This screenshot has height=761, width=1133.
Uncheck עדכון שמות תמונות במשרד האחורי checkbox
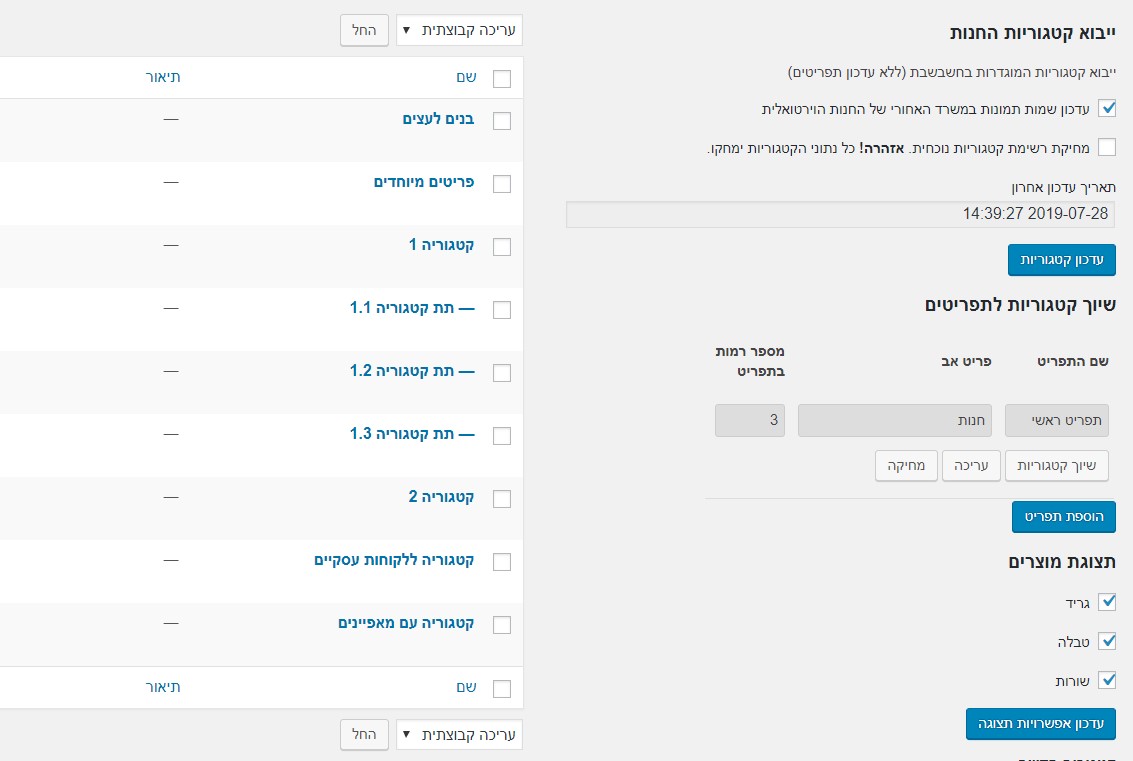(x=1107, y=108)
